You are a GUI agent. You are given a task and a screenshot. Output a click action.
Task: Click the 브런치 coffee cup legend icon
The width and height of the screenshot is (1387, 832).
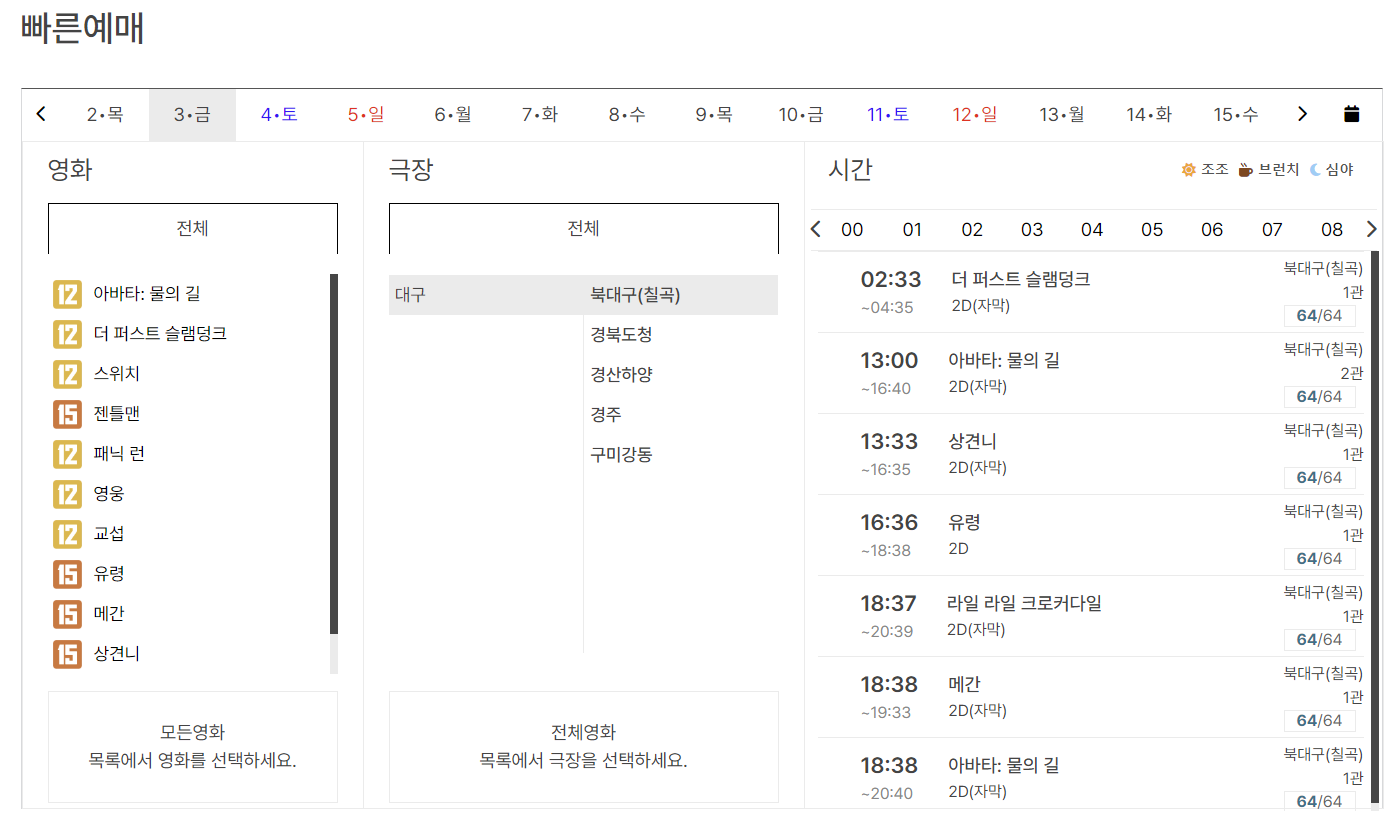coord(1245,170)
